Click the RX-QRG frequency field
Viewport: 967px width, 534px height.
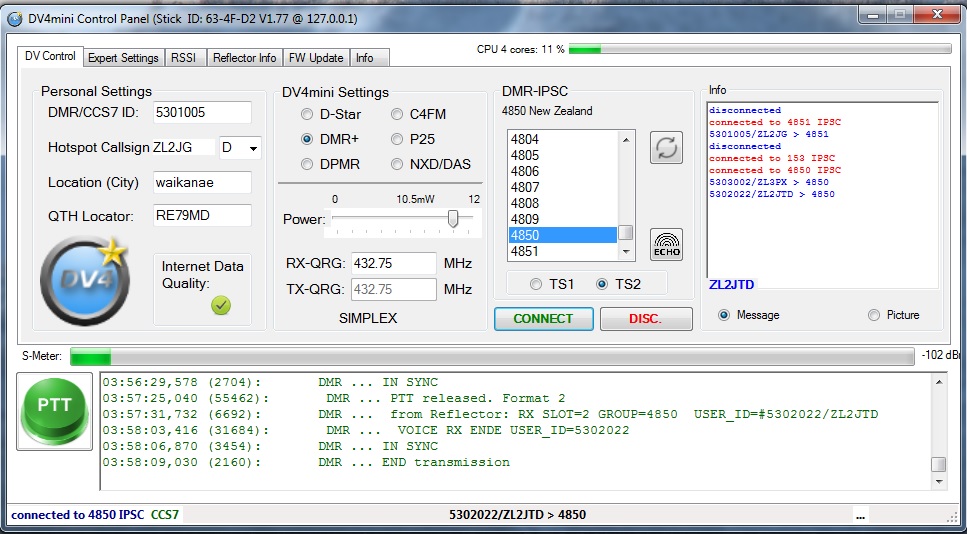click(x=393, y=263)
